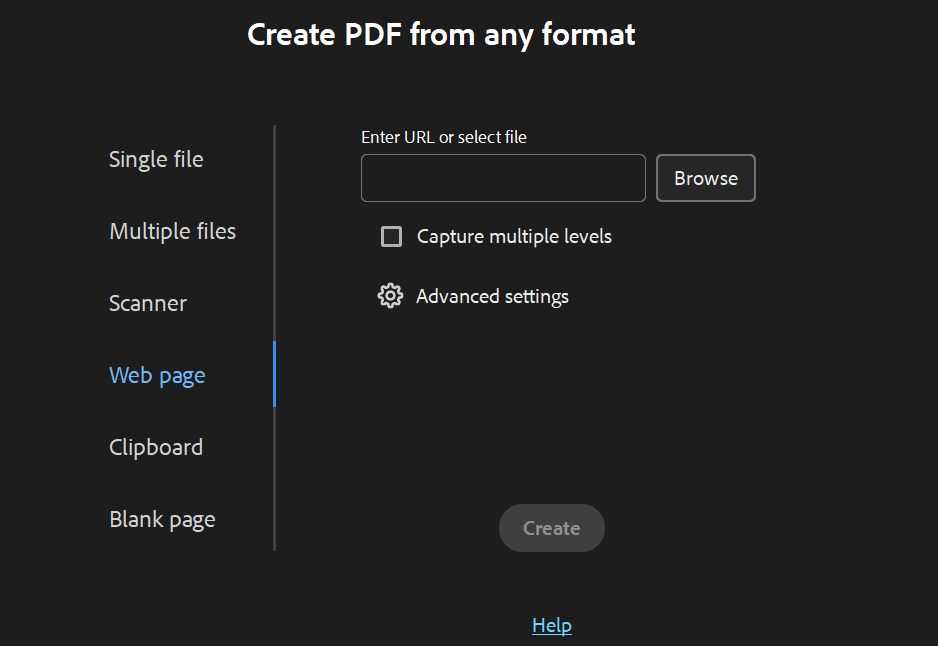Click the Advanced settings gear icon
Image resolution: width=938 pixels, height=646 pixels.
390,296
